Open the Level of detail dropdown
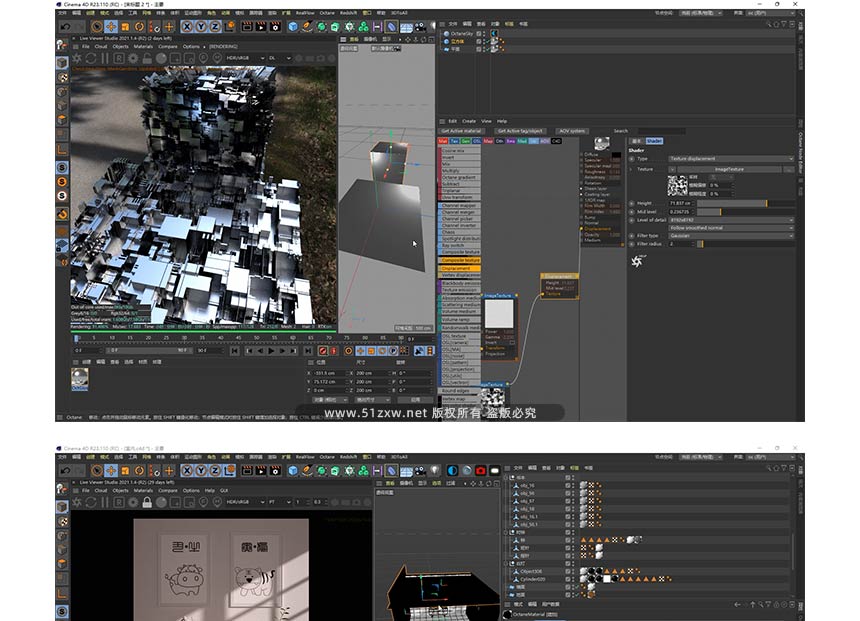The width and height of the screenshot is (860, 621). tap(731, 220)
